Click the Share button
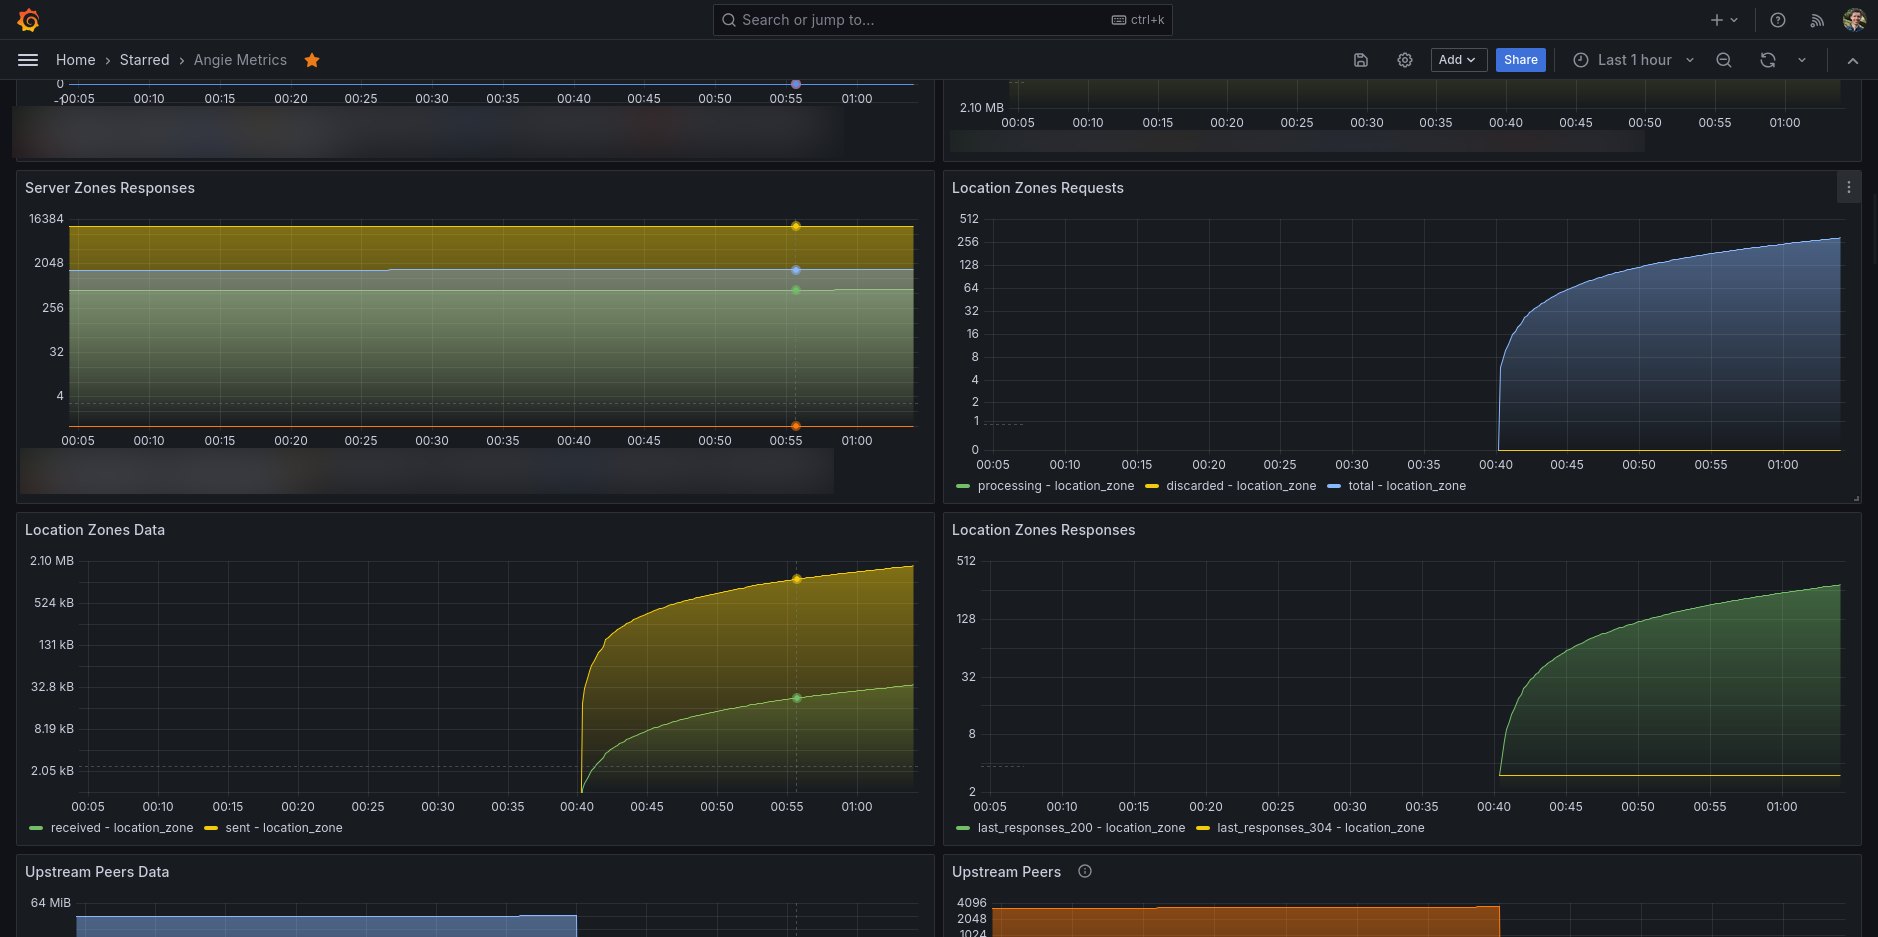The height and width of the screenshot is (937, 1878). (1520, 60)
